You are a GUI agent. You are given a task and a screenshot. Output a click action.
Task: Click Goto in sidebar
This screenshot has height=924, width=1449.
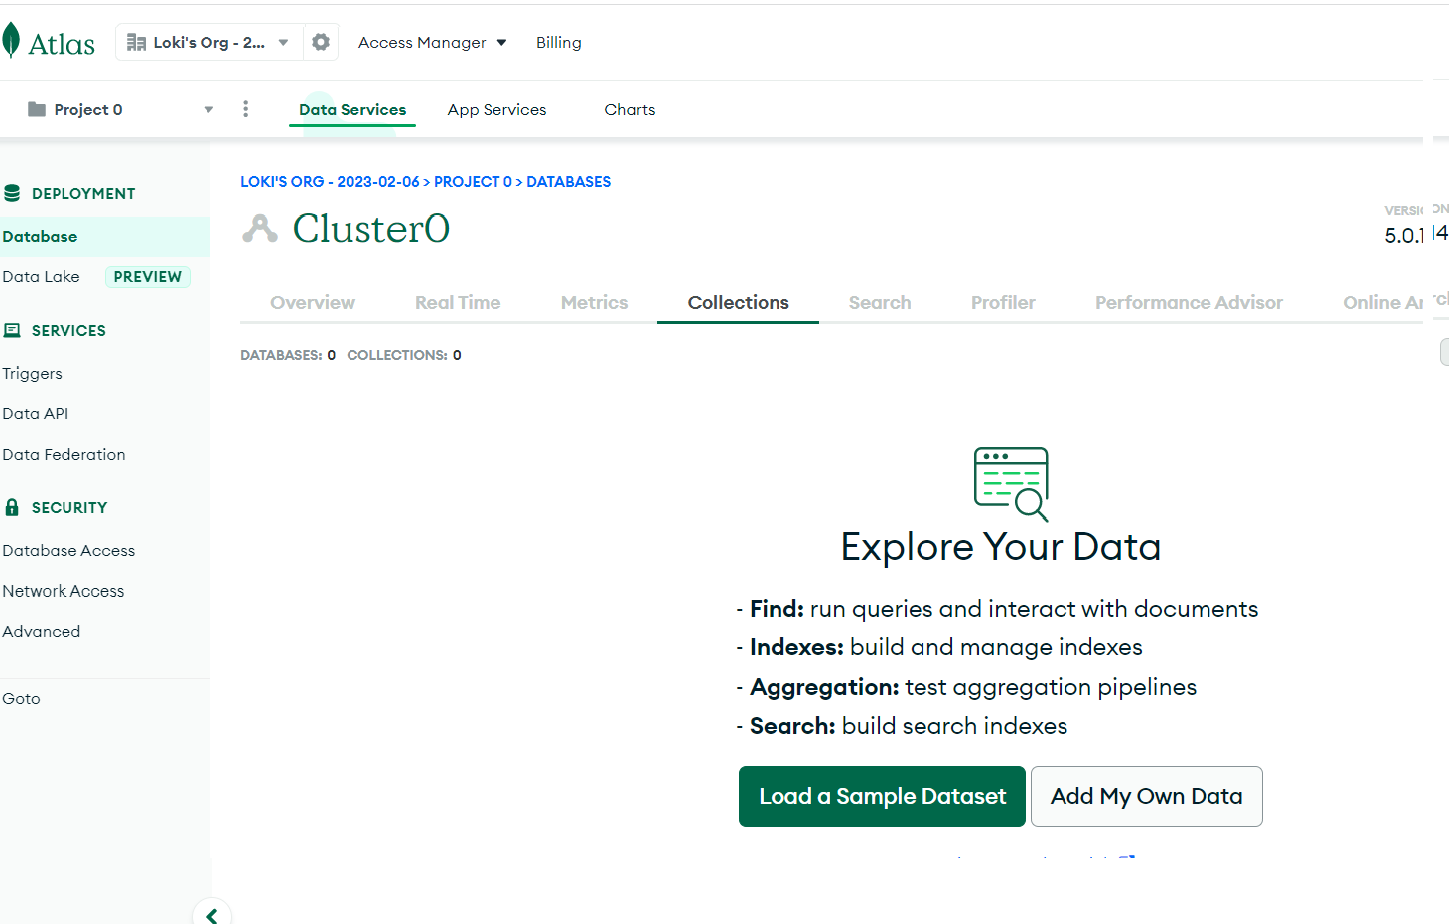click(21, 699)
